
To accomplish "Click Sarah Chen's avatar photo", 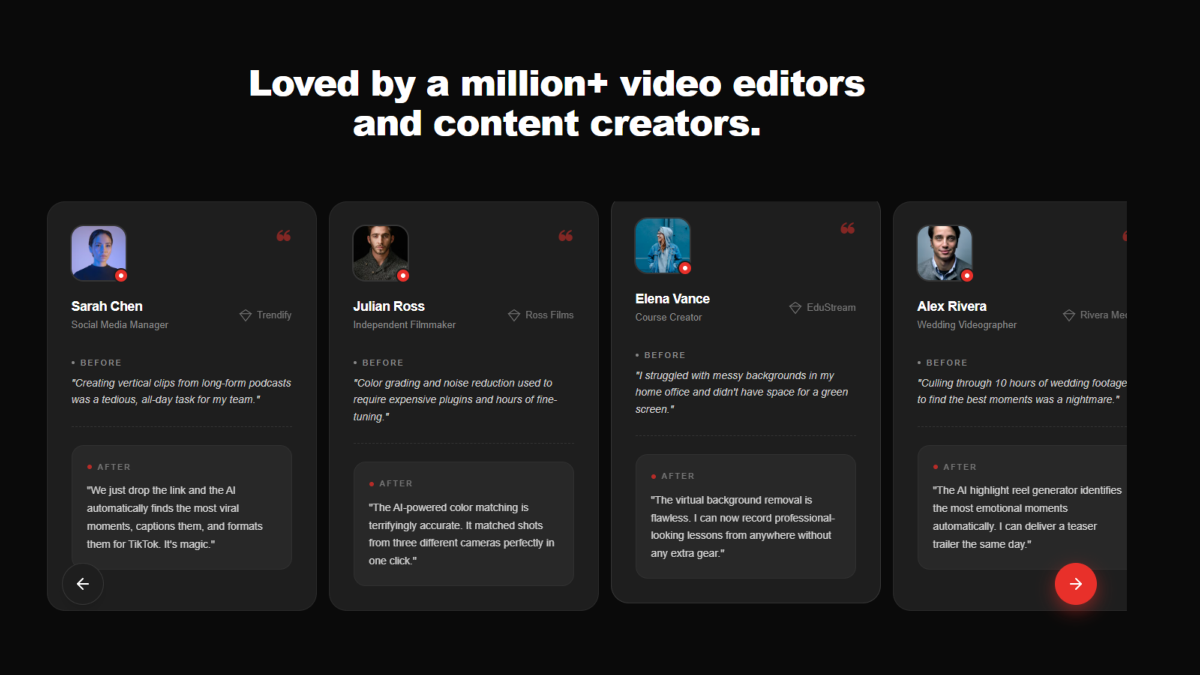I will point(98,252).
